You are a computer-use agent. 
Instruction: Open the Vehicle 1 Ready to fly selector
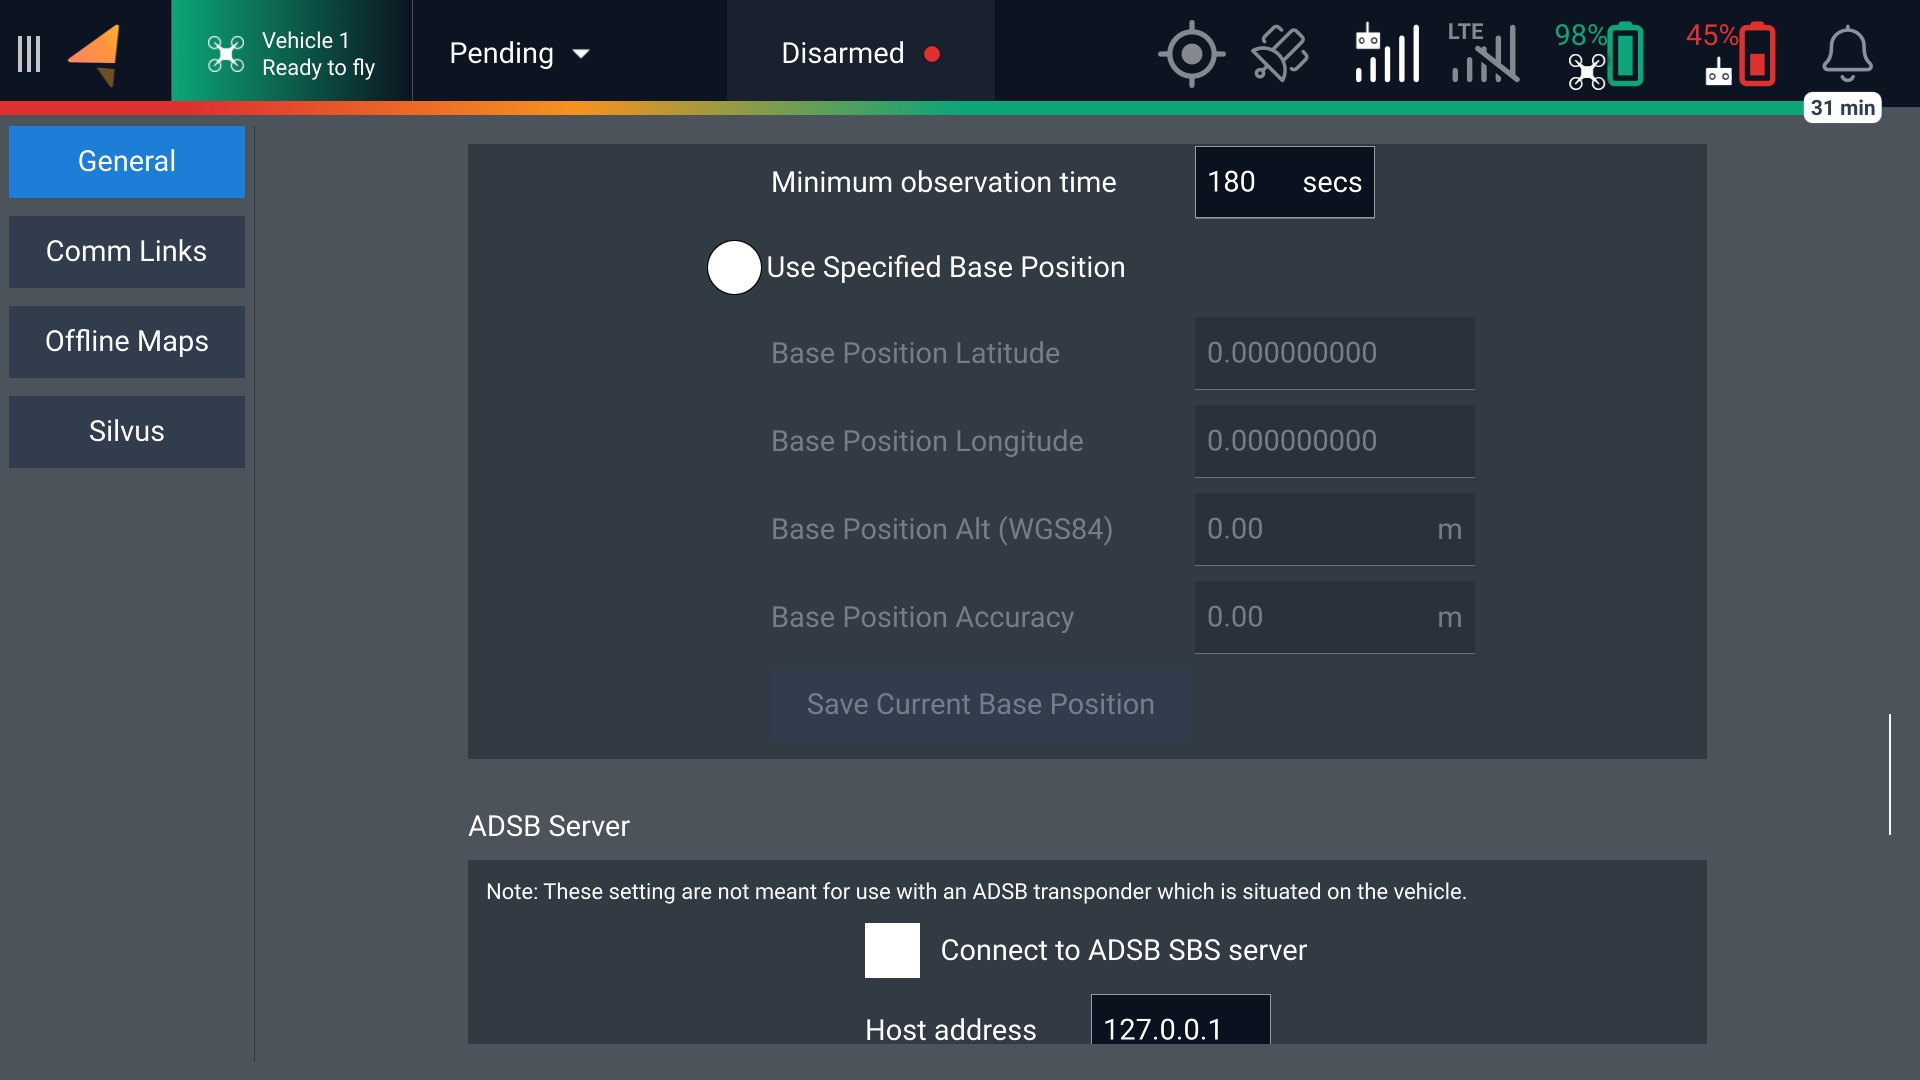(292, 54)
